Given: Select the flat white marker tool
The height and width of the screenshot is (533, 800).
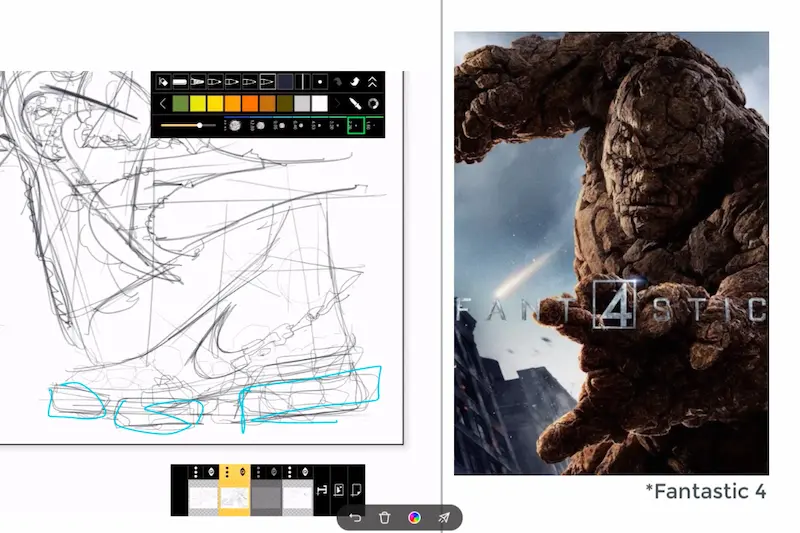Looking at the screenshot, I should tap(180, 82).
